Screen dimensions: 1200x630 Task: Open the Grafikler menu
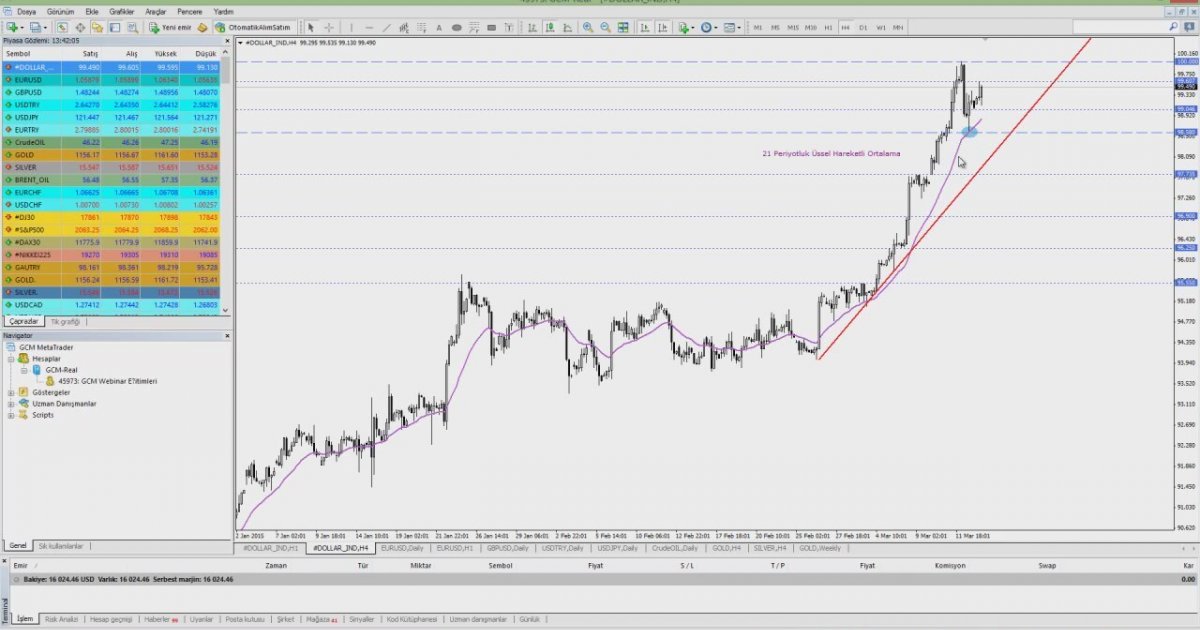tap(122, 11)
